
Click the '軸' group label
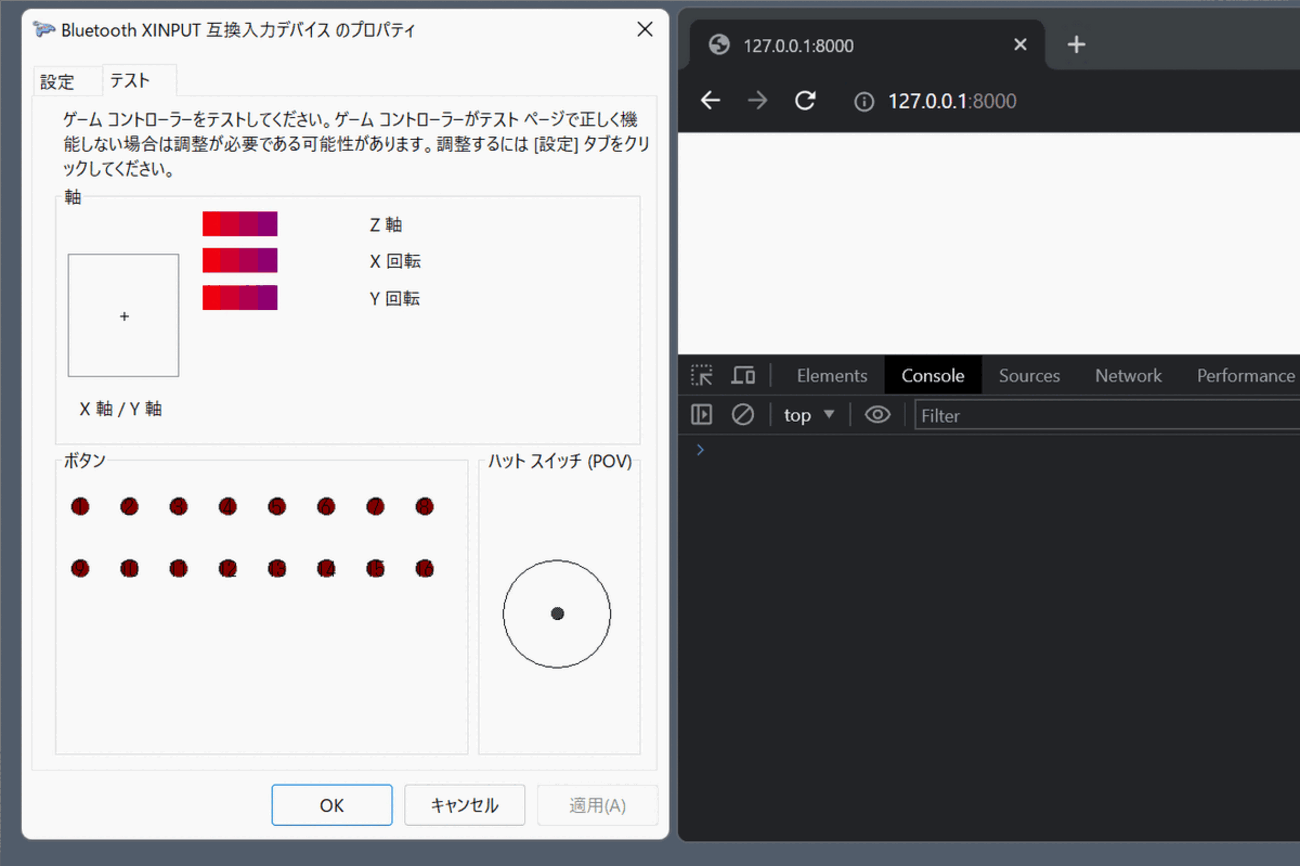[73, 197]
